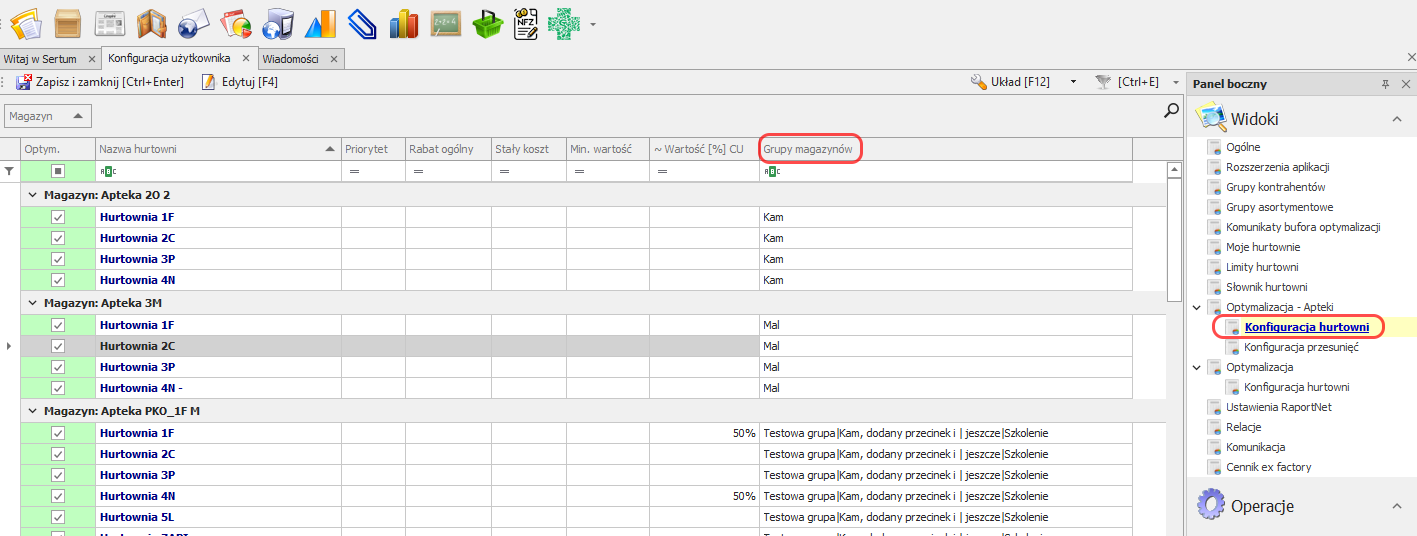
Task: Open the wooden crate toolbar icon
Action: pyautogui.click(x=68, y=22)
